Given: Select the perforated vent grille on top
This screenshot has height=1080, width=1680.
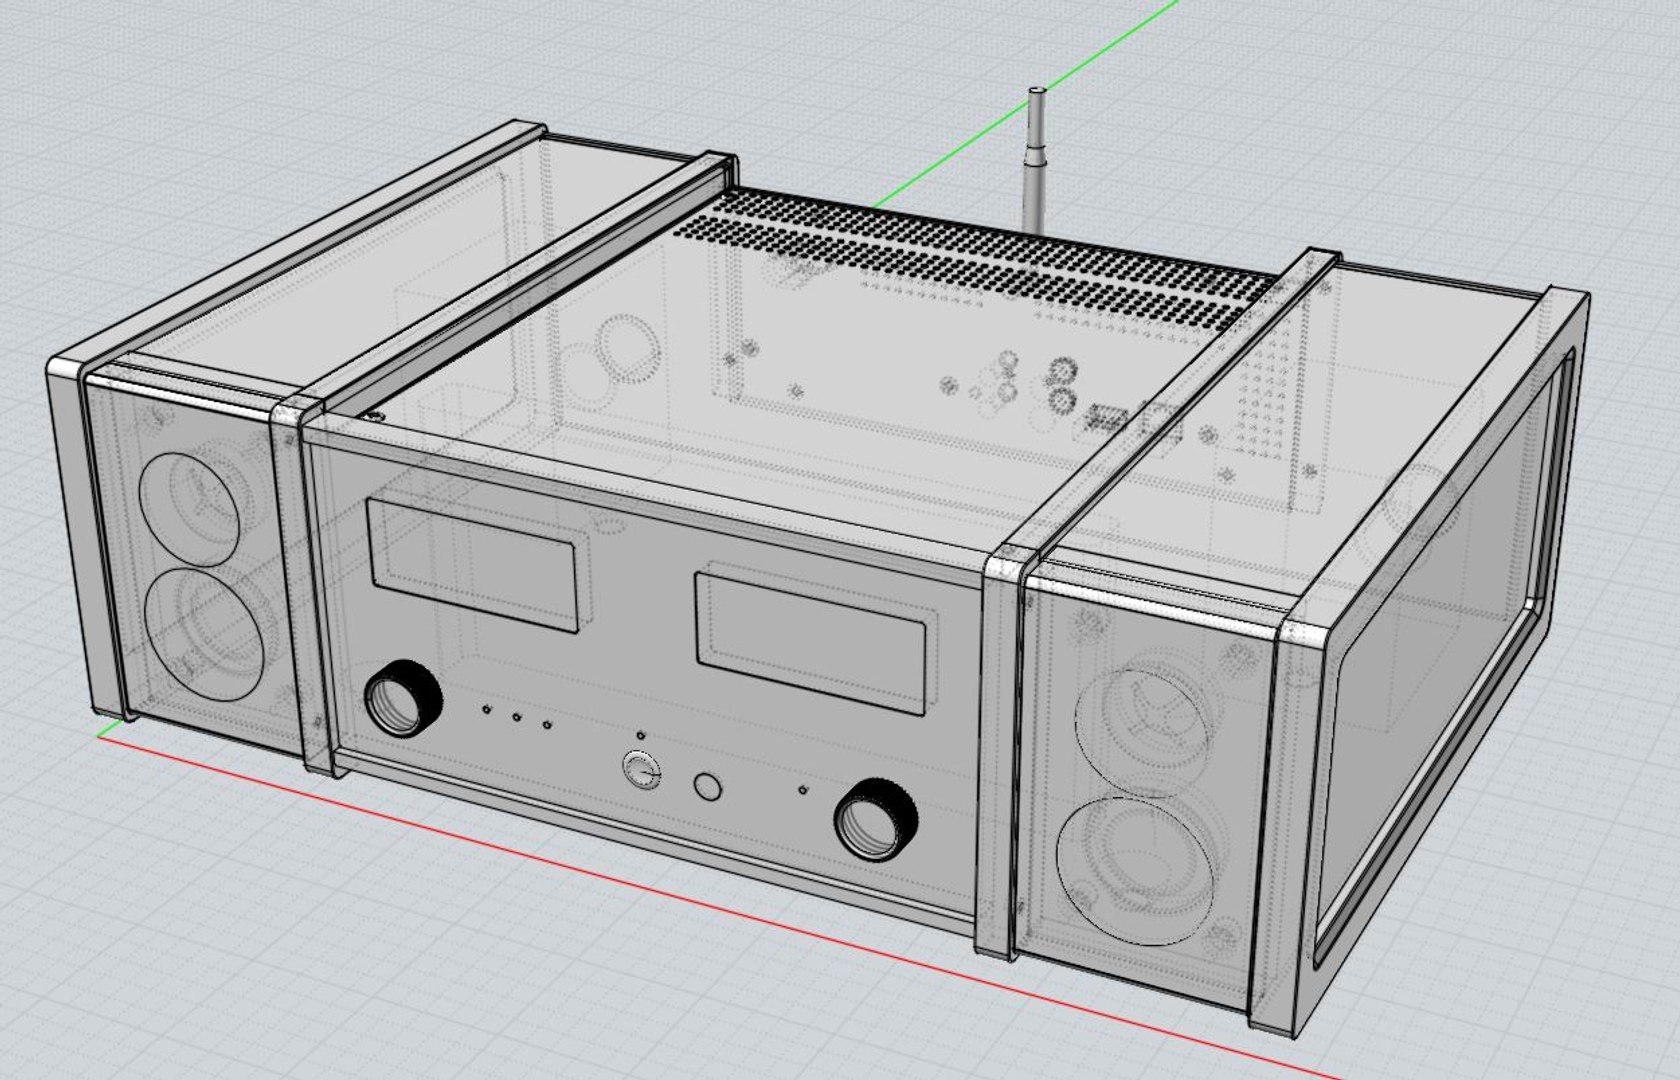Looking at the screenshot, I should pyautogui.click(x=975, y=260).
